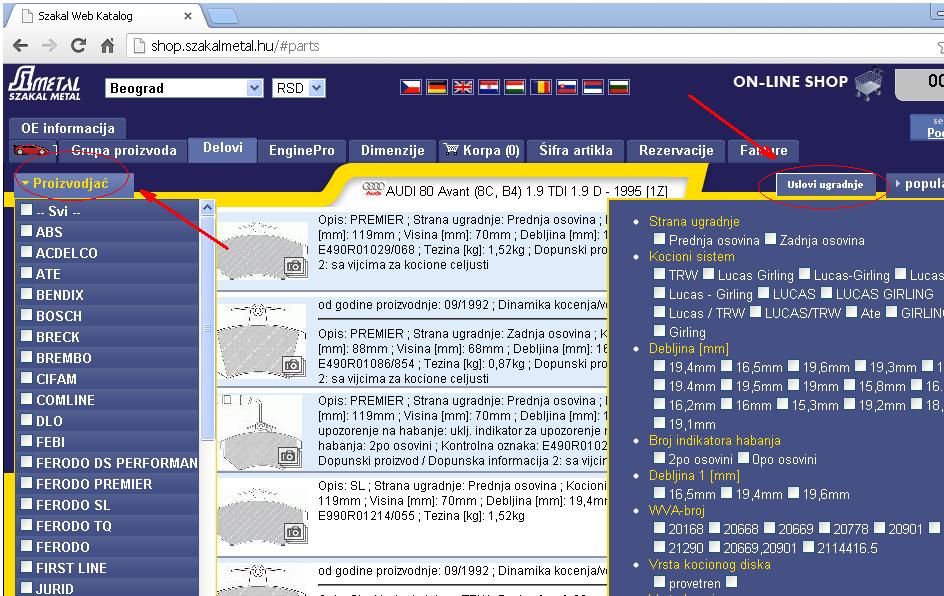Open the Fakture tab
This screenshot has width=944, height=596.
763,151
